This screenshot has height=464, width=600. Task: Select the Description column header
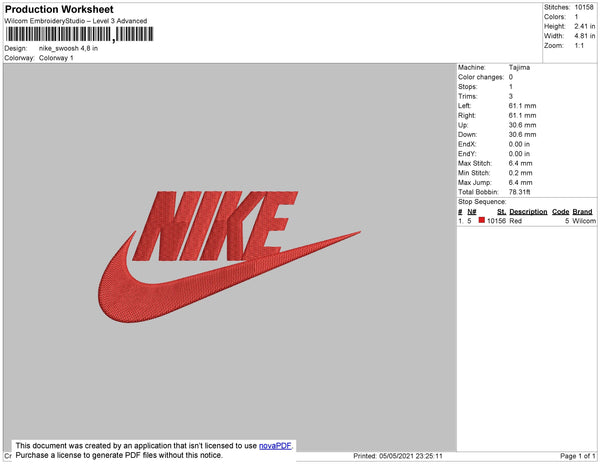[527, 212]
